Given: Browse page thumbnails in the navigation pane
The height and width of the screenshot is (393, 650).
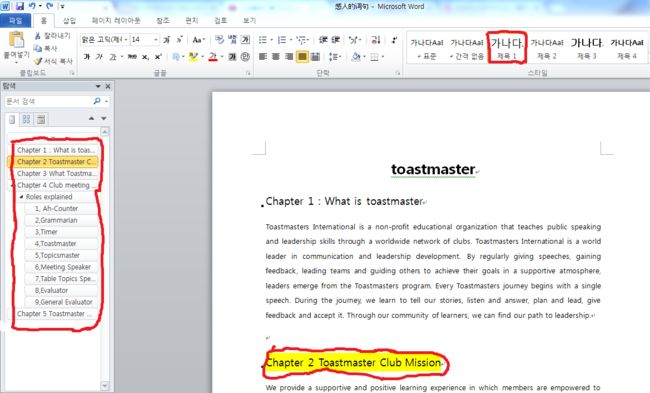Looking at the screenshot, I should 27,119.
